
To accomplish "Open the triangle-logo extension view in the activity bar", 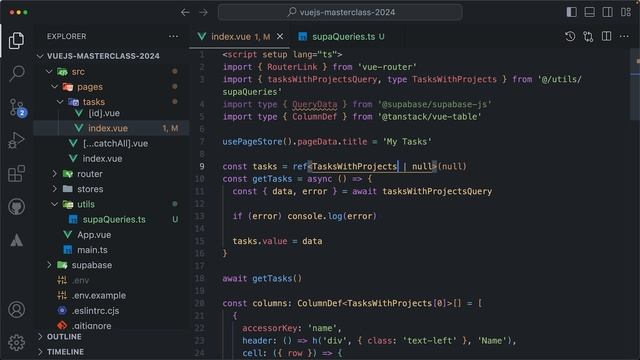I will click(16, 240).
